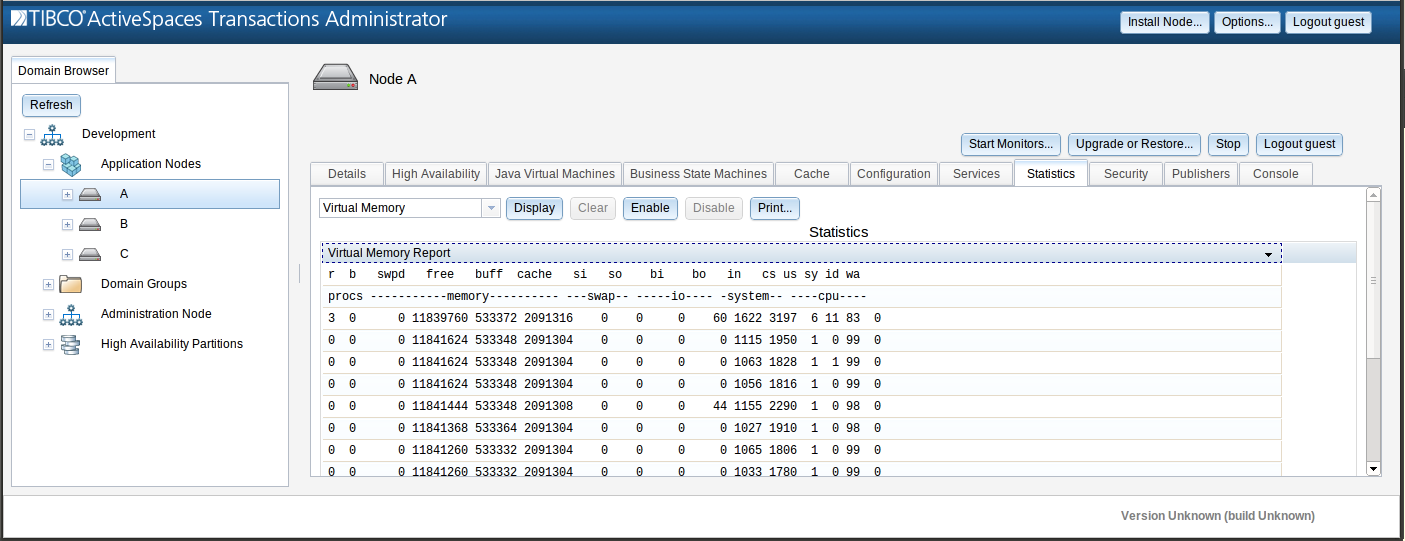Open the Cache tab

click(x=812, y=174)
